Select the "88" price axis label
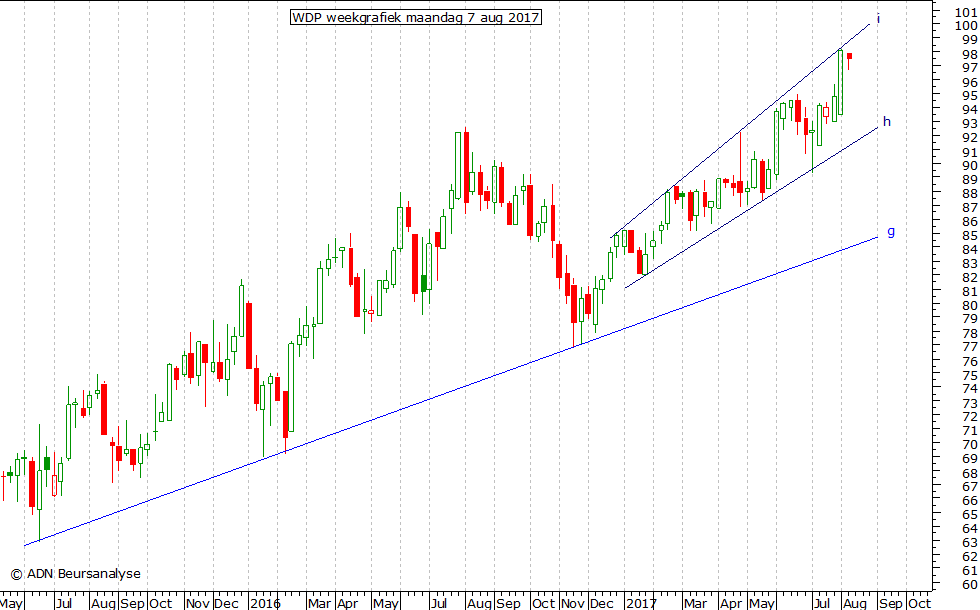 tap(970, 194)
